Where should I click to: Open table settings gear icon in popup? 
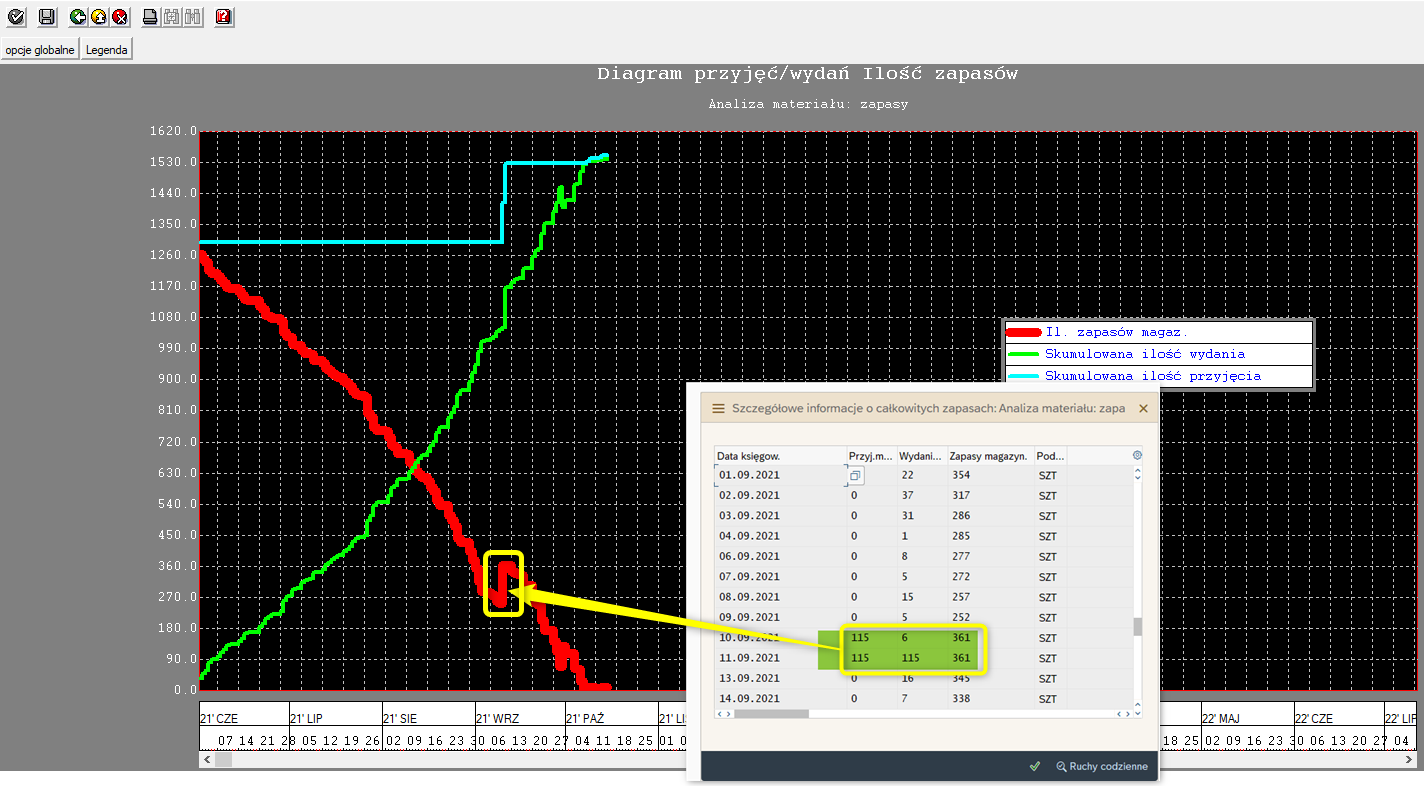pyautogui.click(x=1137, y=455)
